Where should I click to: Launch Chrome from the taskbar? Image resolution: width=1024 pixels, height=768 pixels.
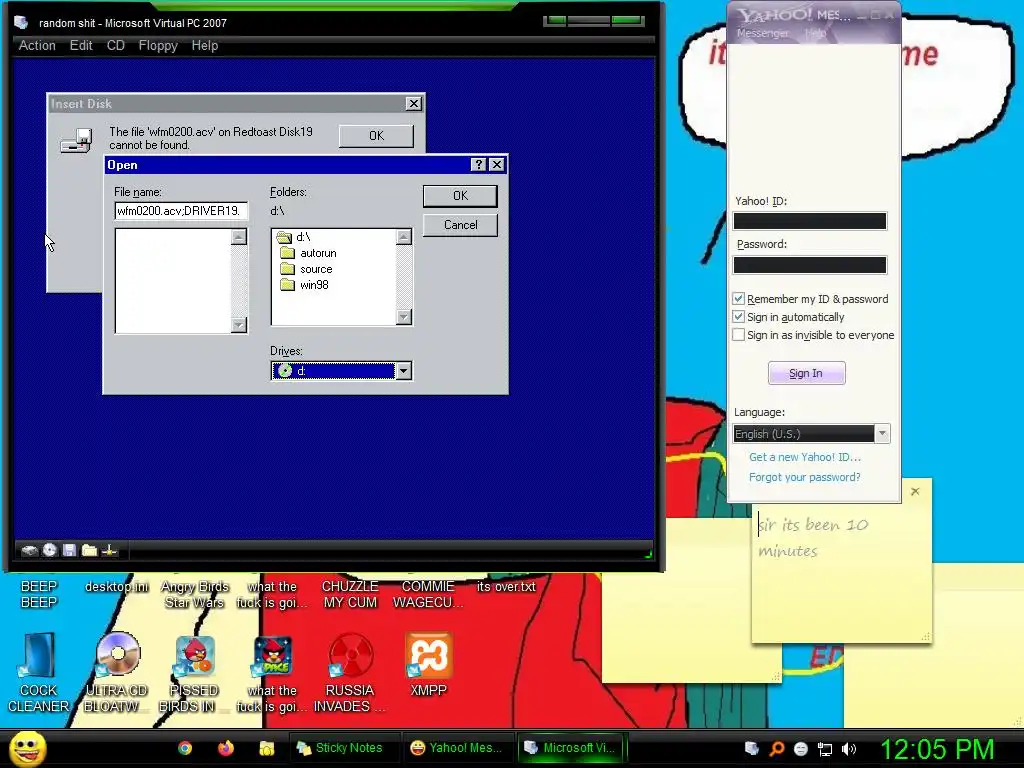pyautogui.click(x=185, y=748)
